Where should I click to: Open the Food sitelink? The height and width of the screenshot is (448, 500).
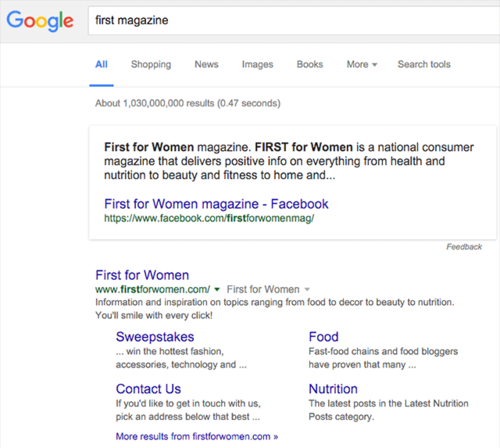[x=323, y=337]
